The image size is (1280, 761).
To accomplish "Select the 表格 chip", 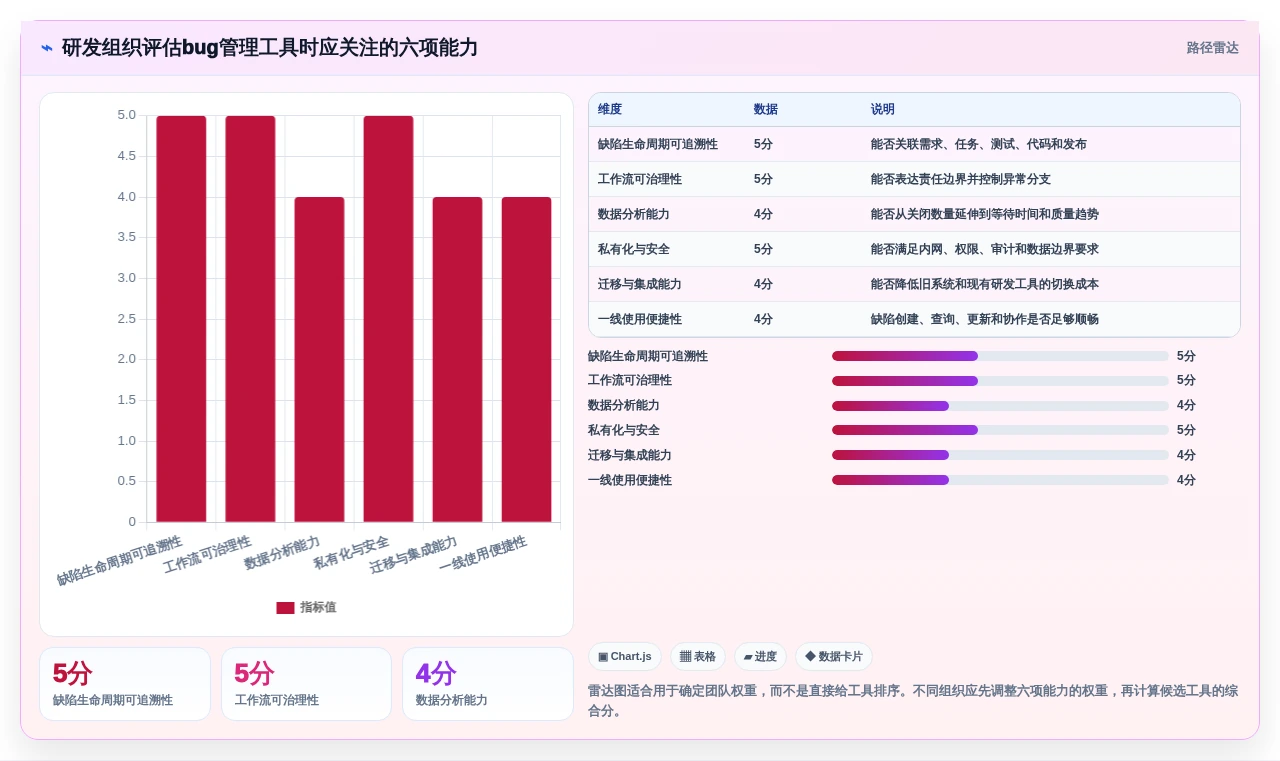I will tap(698, 657).
